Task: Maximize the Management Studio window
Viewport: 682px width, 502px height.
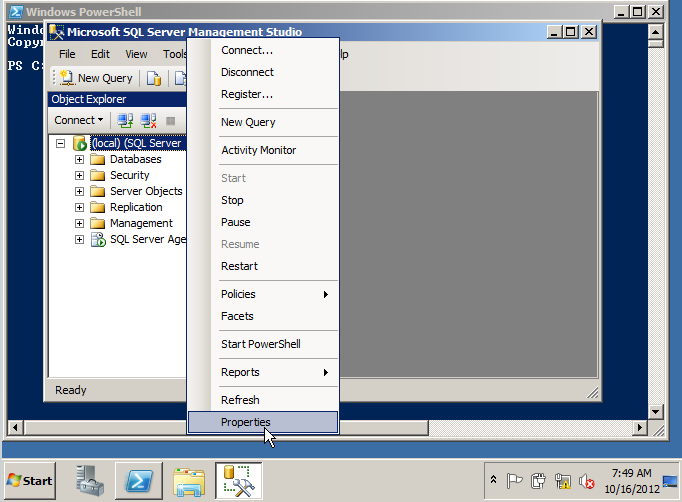Action: coord(571,32)
